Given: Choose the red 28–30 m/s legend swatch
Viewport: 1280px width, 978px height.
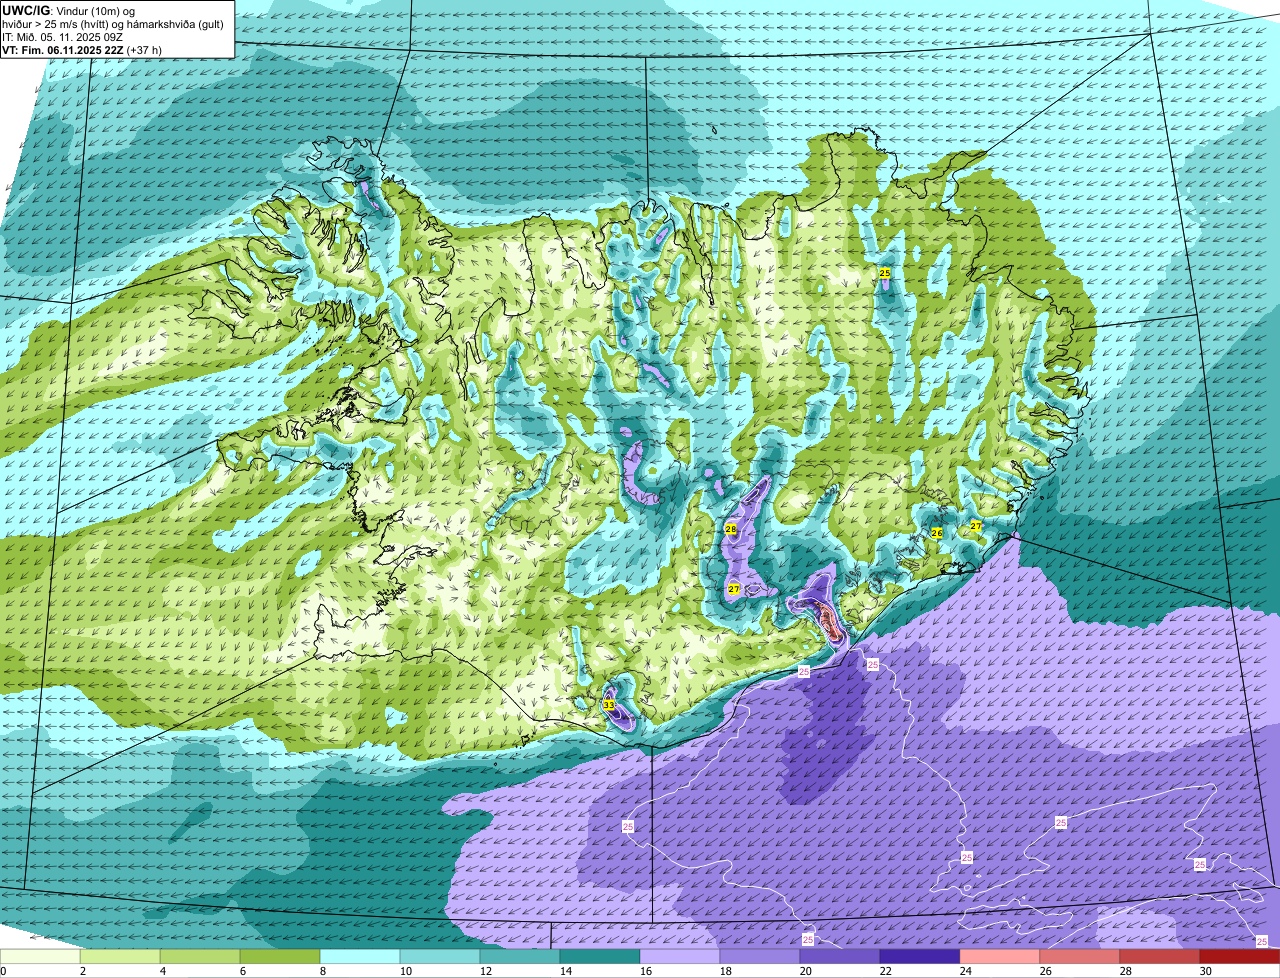Looking at the screenshot, I should 1160,957.
